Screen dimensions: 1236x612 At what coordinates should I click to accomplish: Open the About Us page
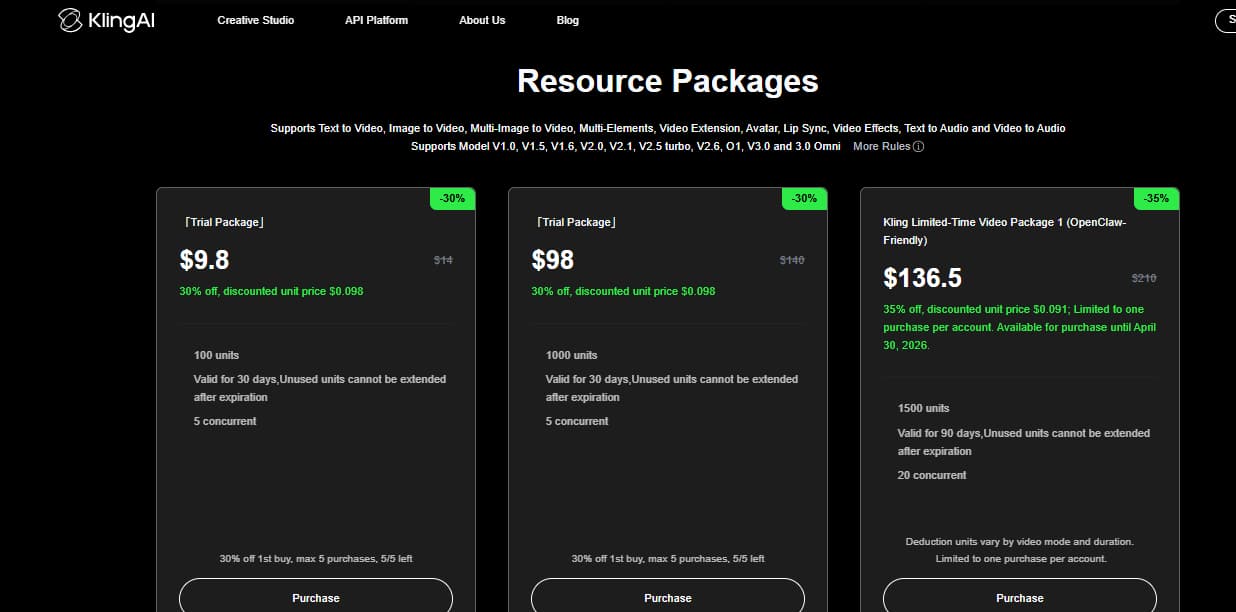[482, 20]
